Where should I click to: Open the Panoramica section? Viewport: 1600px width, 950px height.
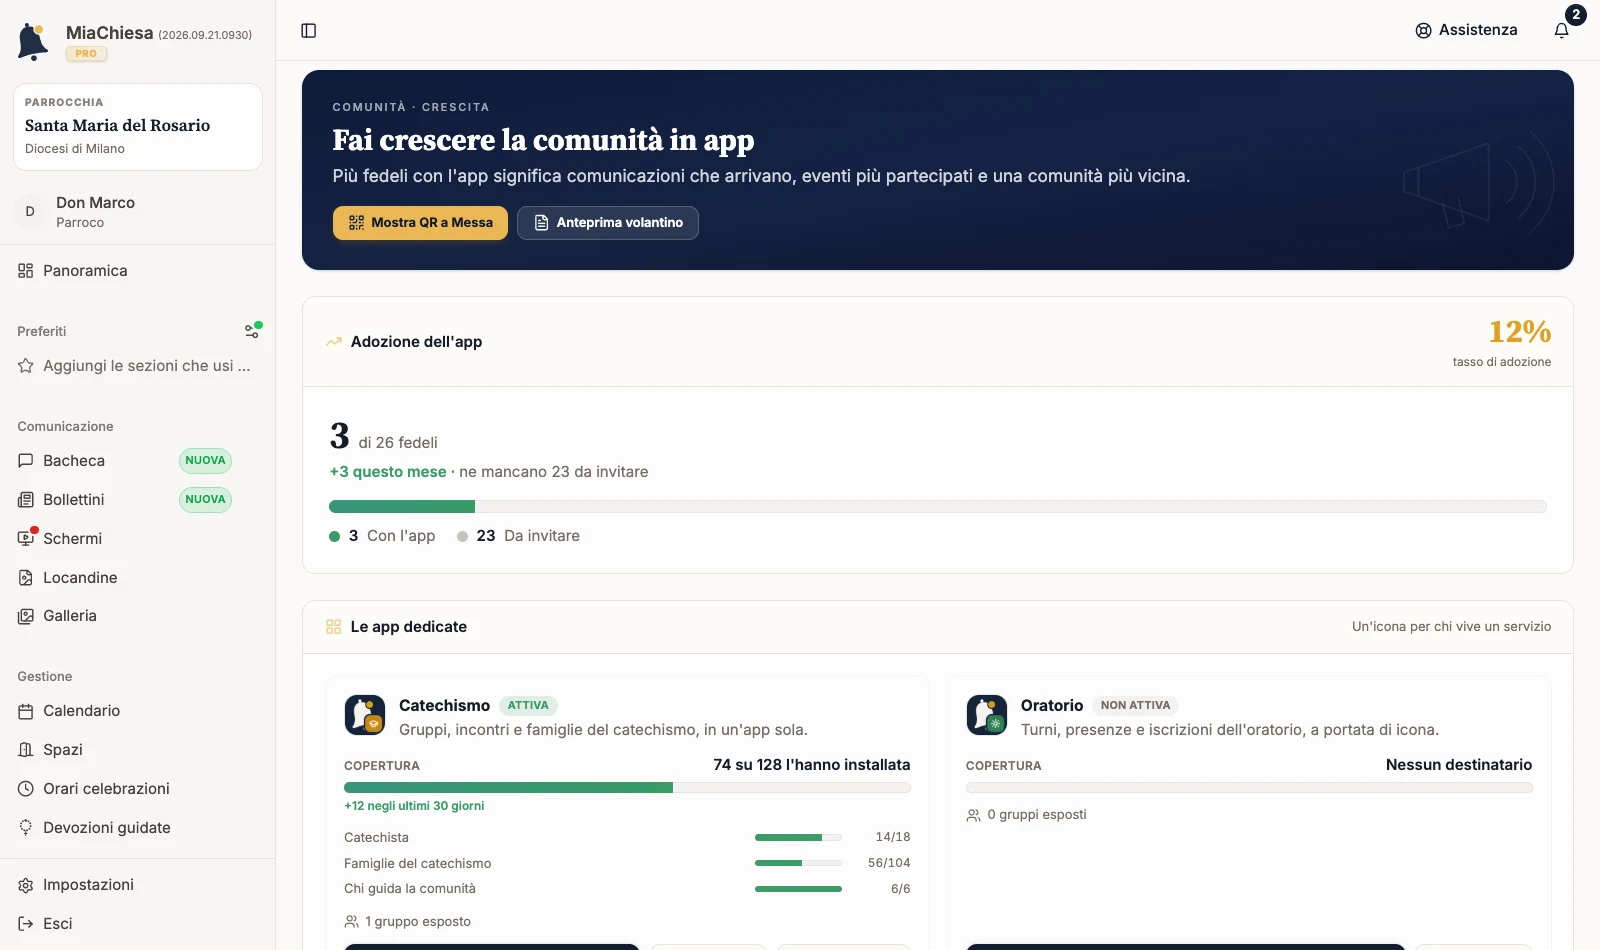click(138, 271)
